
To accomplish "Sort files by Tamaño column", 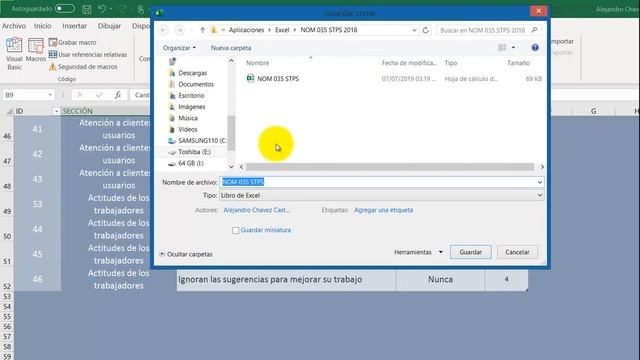I will [518, 63].
